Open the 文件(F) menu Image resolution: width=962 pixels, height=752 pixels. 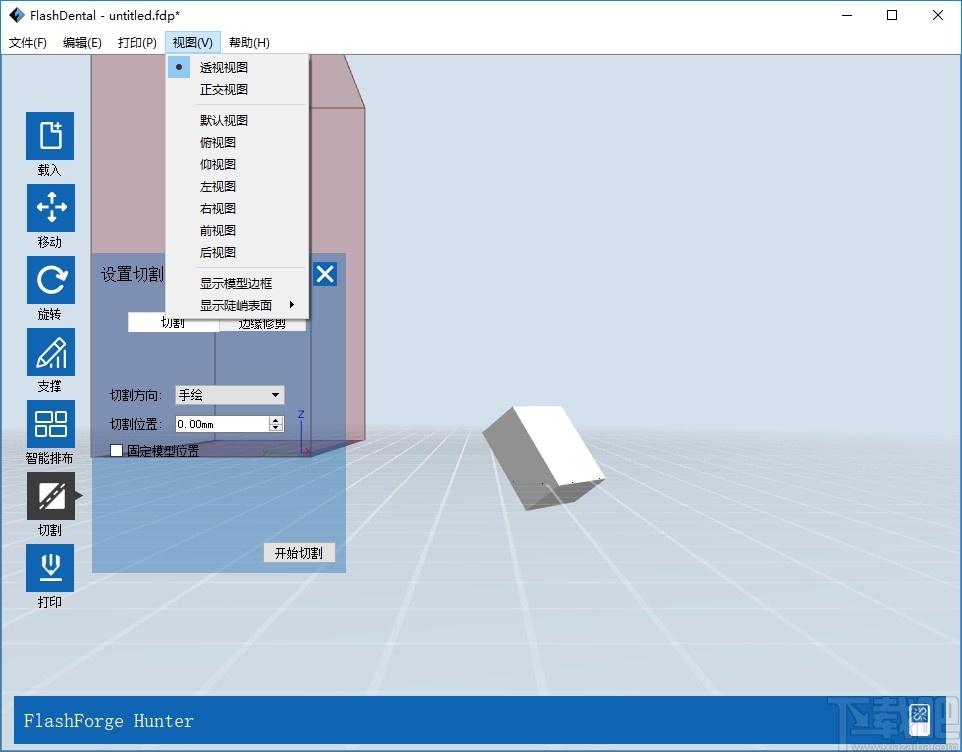point(28,42)
